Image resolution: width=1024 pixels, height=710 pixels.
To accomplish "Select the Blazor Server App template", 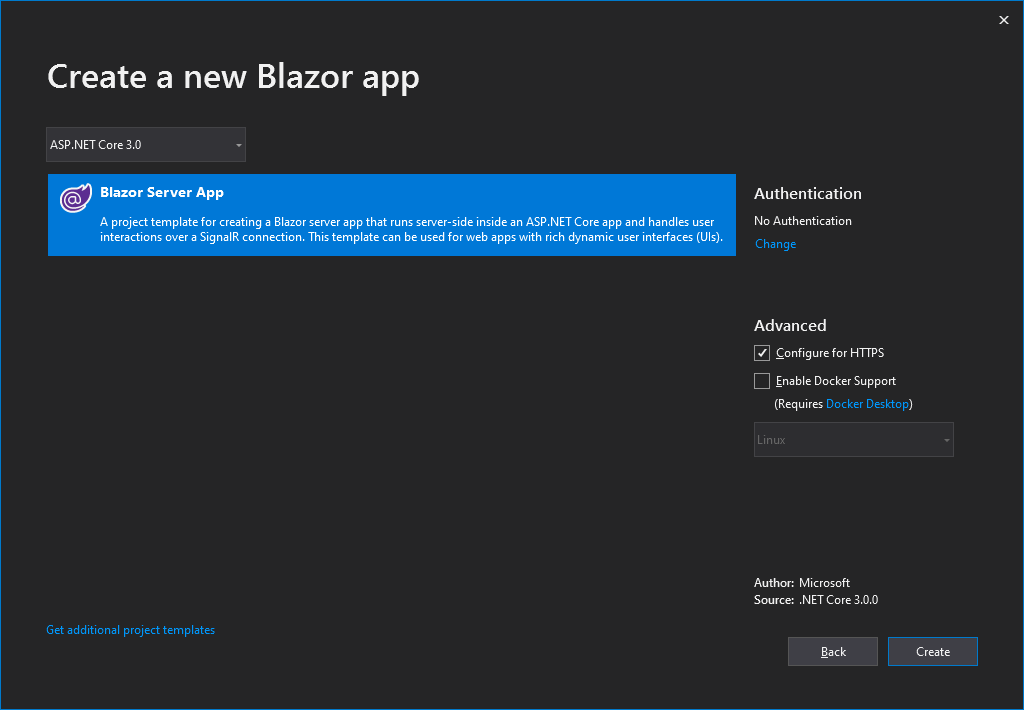I will tap(392, 215).
